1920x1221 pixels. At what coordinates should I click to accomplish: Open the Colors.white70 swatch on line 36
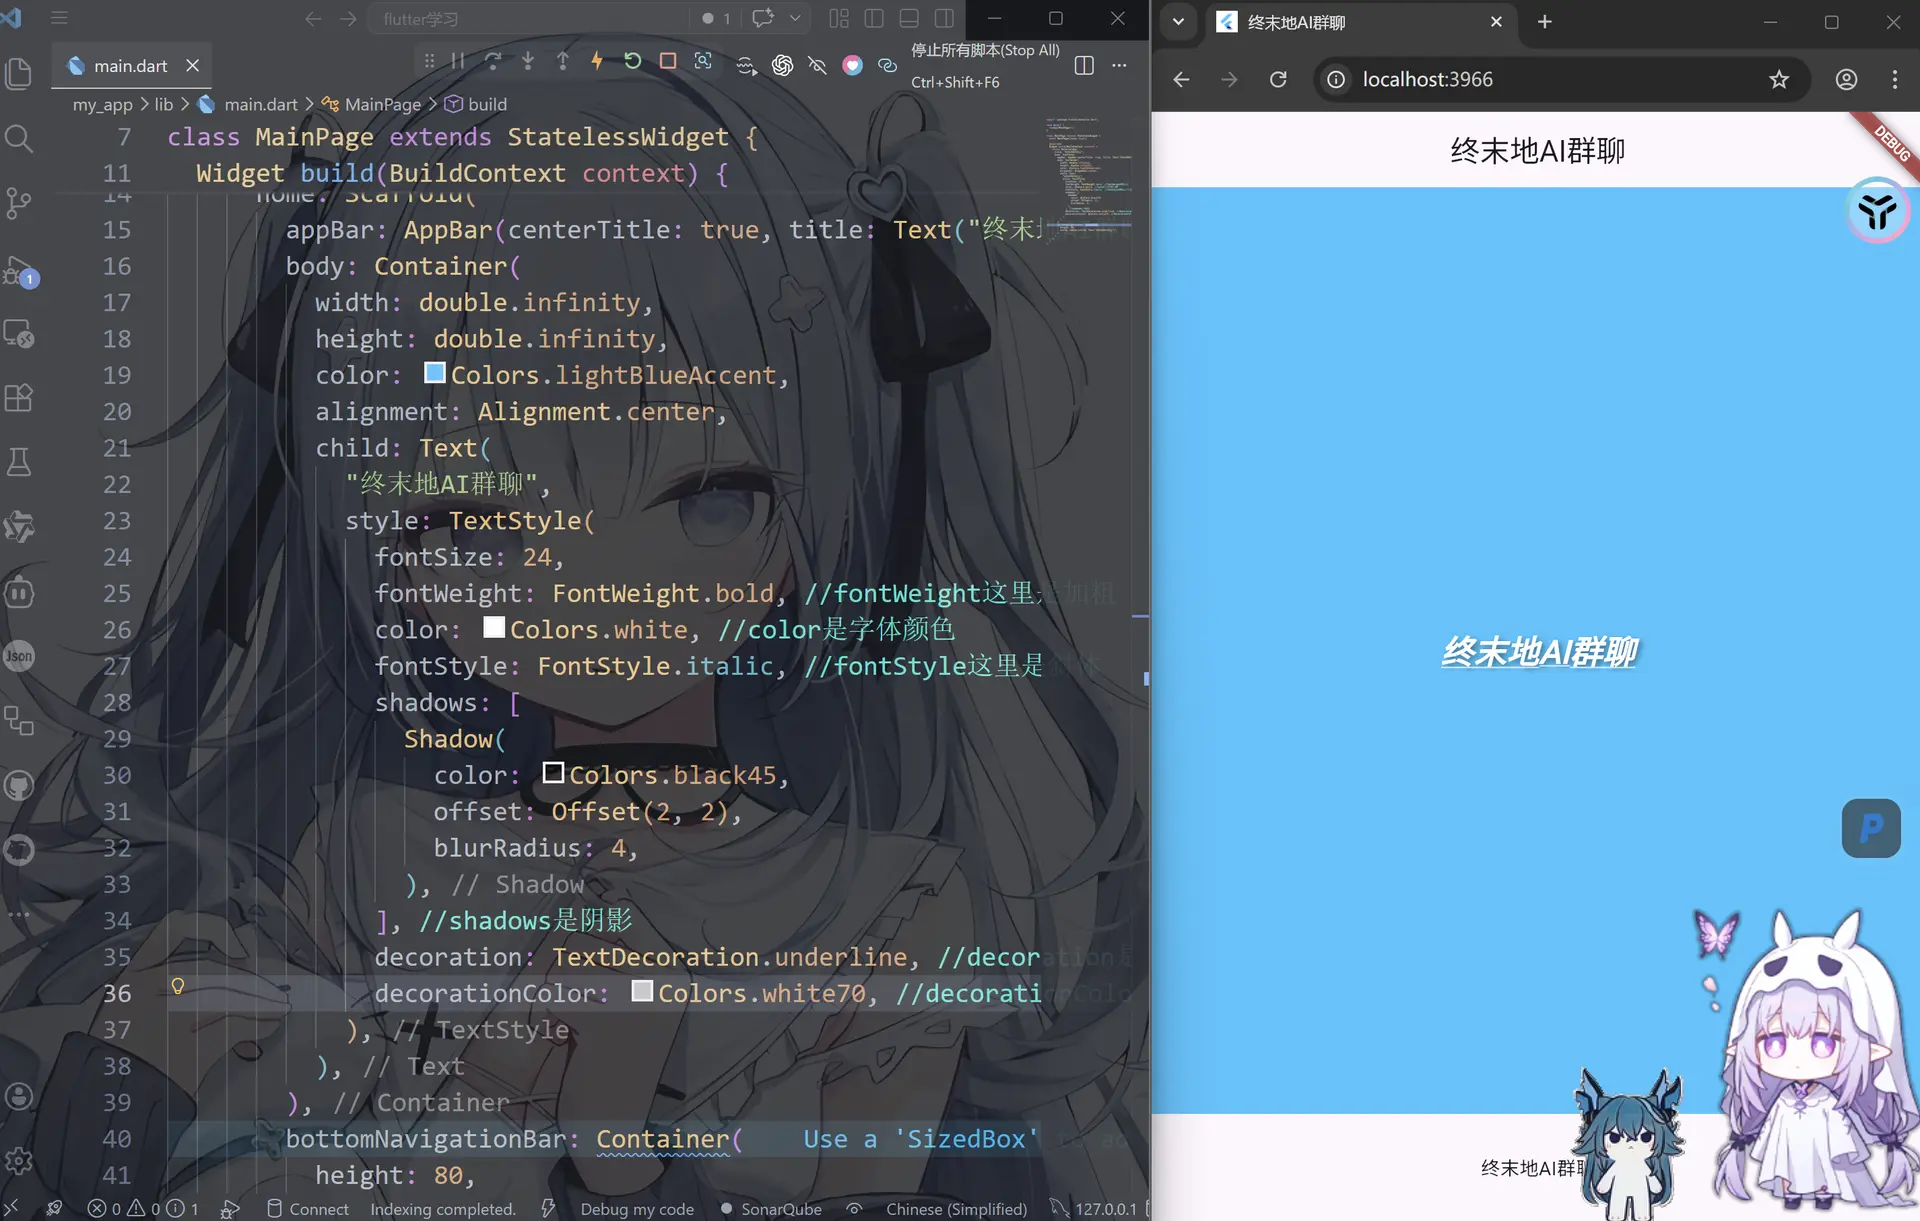pyautogui.click(x=642, y=990)
